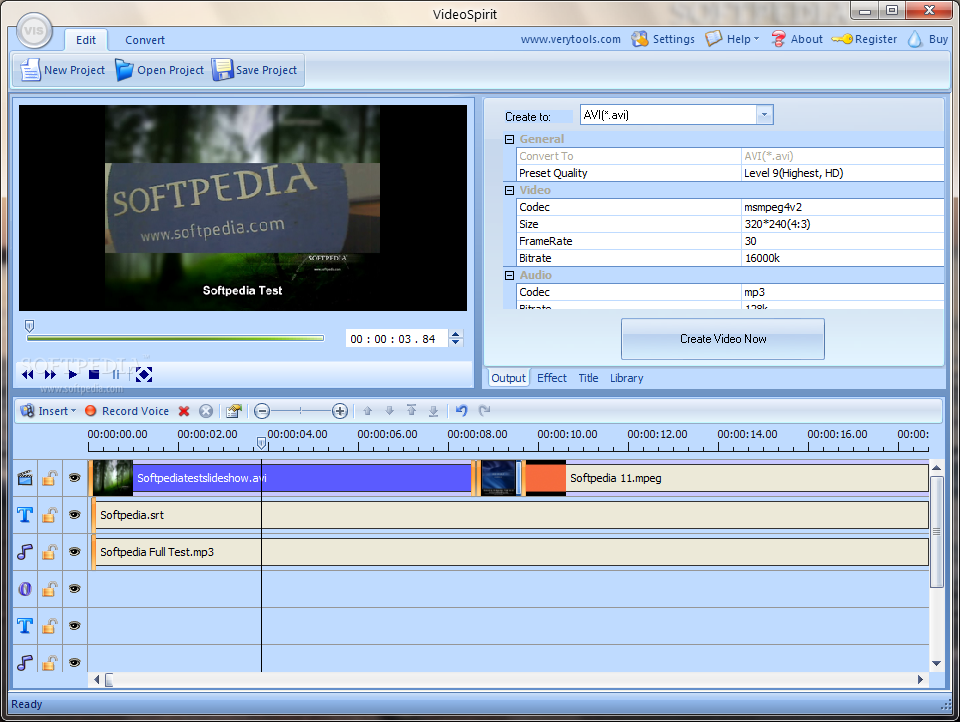Redo the last timeline action
This screenshot has width=960, height=722.
click(x=484, y=410)
